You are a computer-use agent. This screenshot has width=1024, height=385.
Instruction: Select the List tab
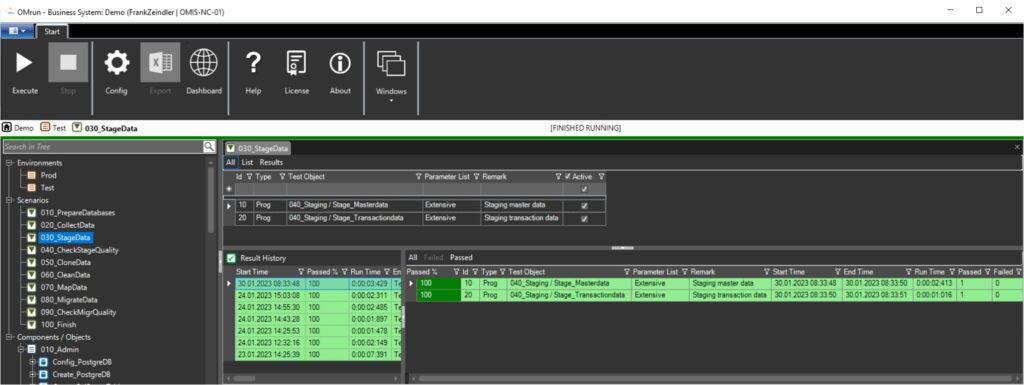[x=248, y=162]
